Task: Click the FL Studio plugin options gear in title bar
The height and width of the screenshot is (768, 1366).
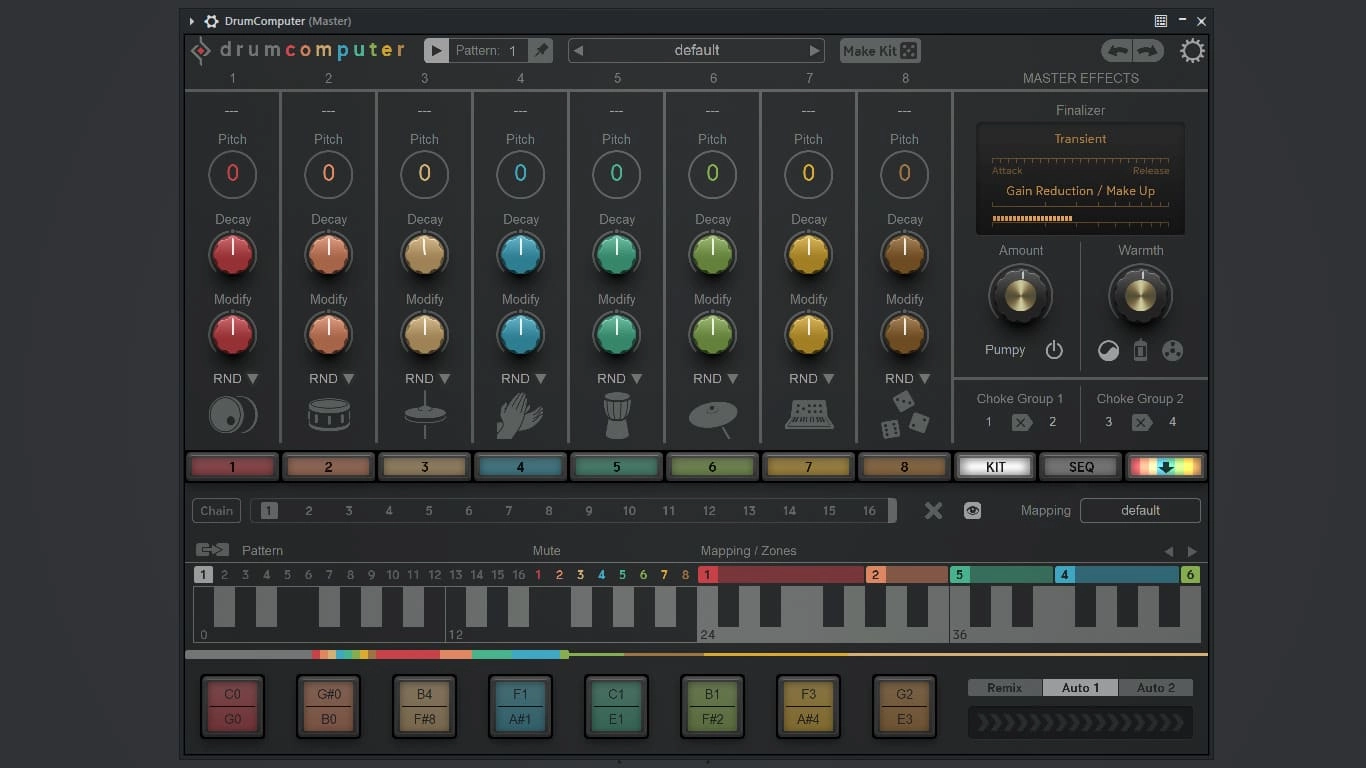Action: coord(211,21)
